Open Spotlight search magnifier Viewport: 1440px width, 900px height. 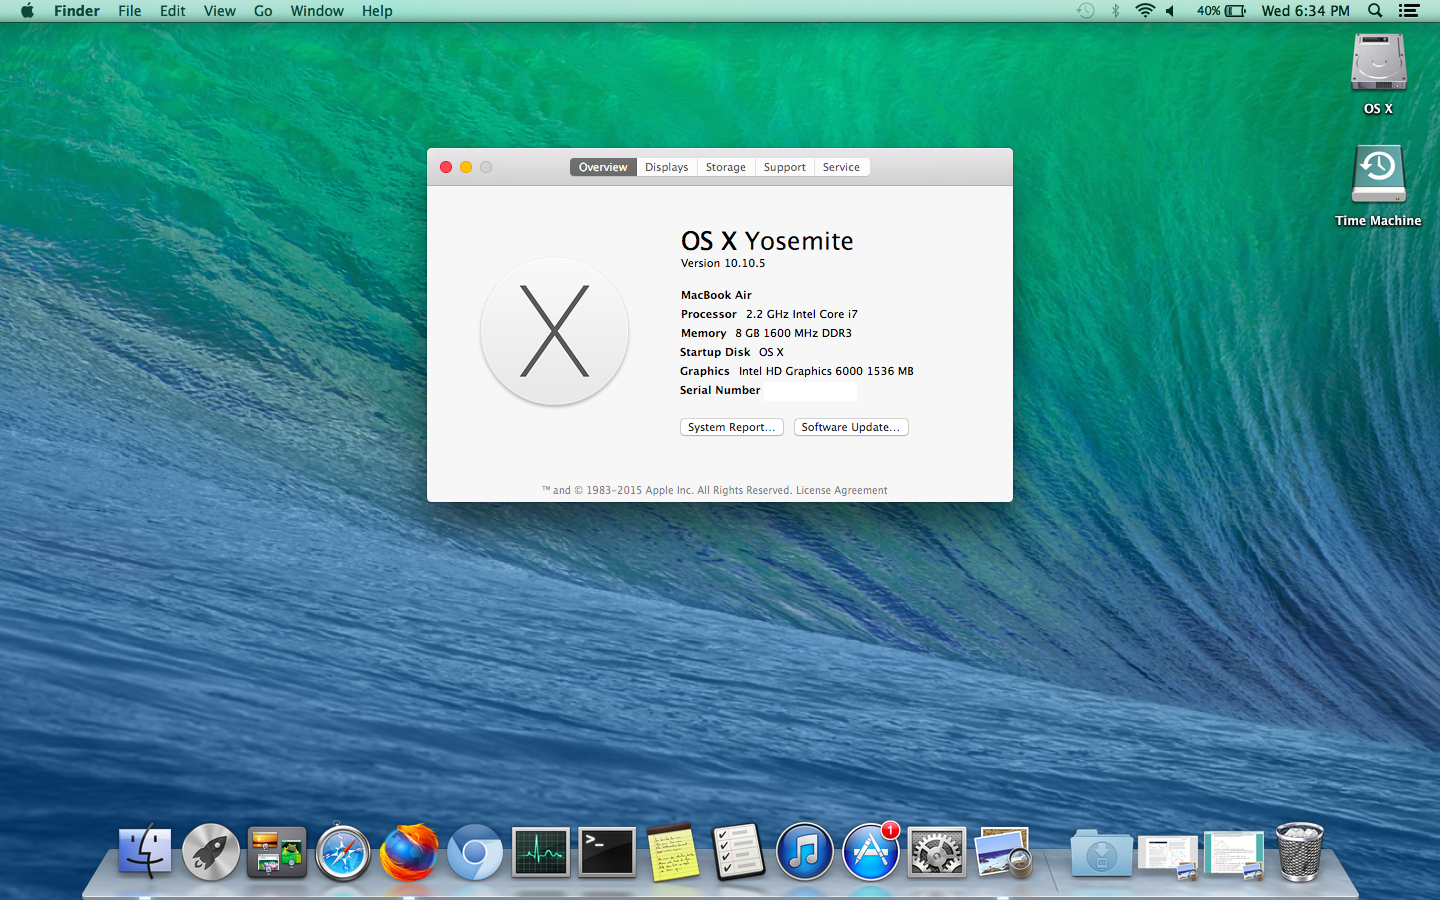(x=1375, y=11)
